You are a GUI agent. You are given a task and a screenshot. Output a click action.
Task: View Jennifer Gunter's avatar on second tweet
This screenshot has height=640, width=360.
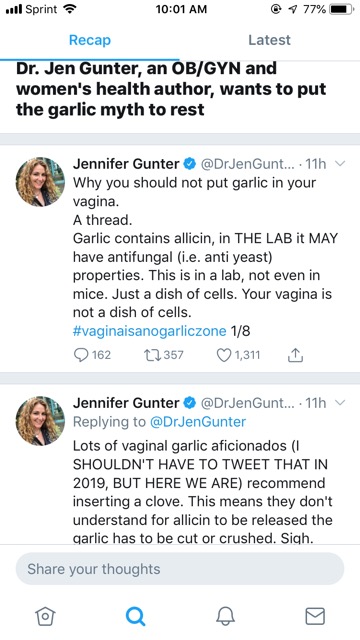point(40,421)
